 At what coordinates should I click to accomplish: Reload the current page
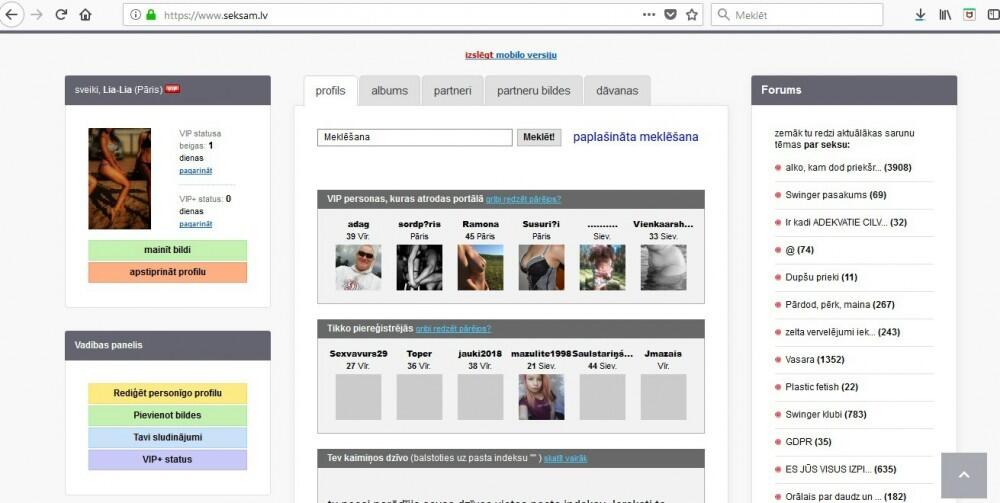coord(61,15)
